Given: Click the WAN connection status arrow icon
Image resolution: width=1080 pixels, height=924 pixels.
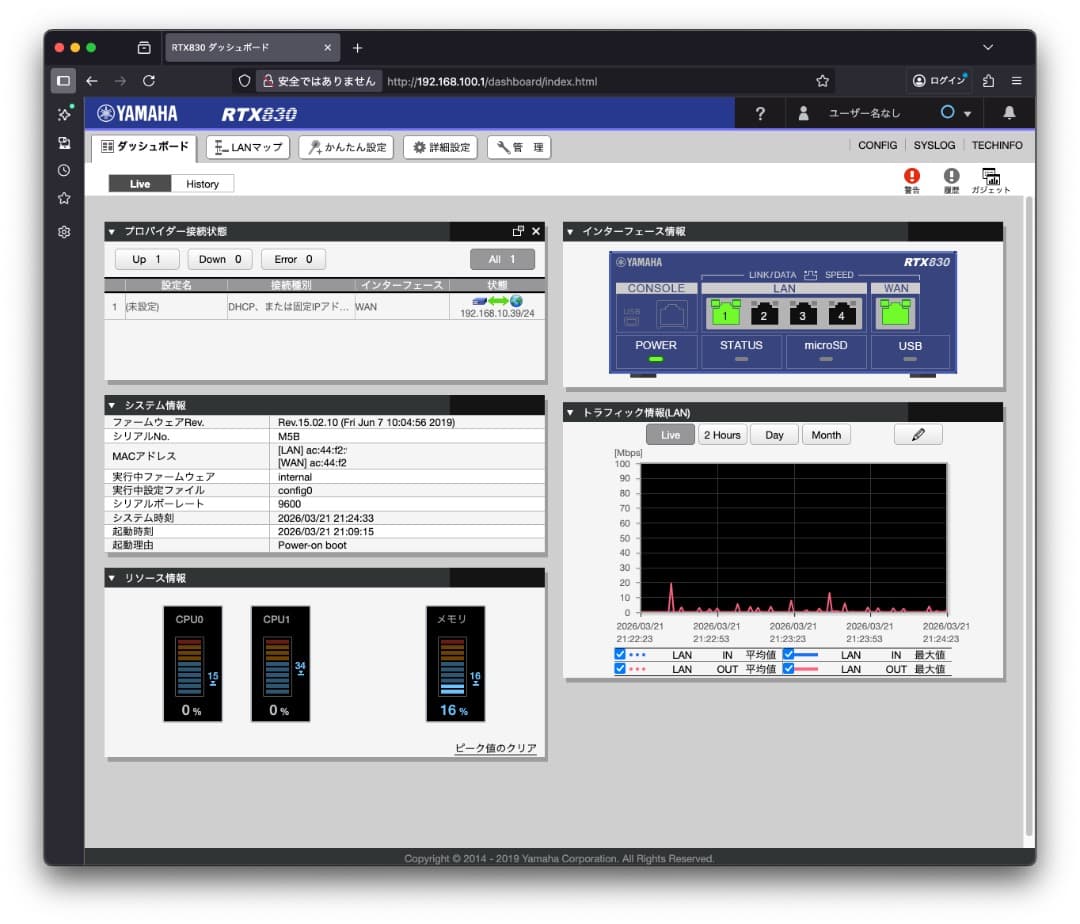Looking at the screenshot, I should coord(498,301).
